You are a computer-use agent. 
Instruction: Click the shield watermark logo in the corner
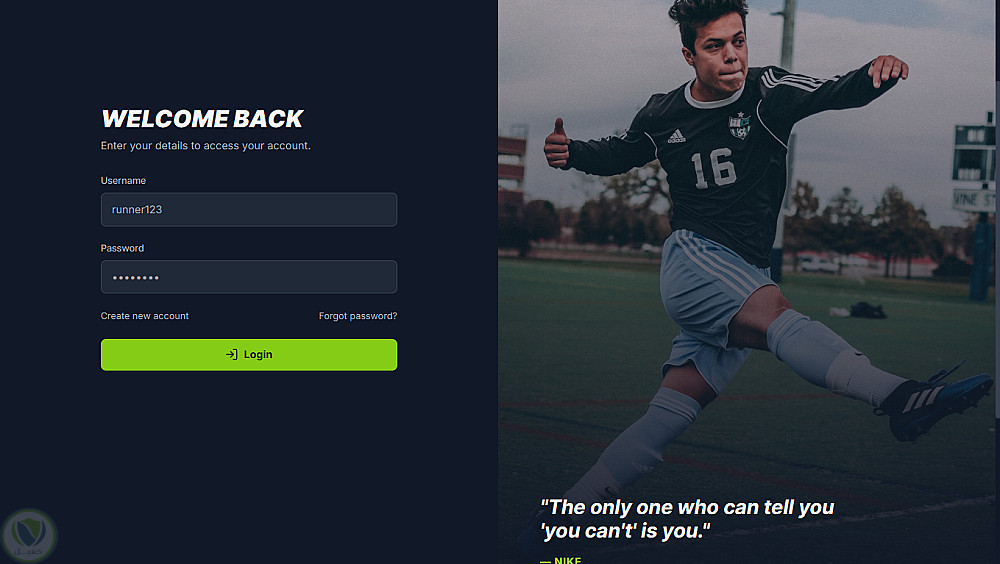pyautogui.click(x=29, y=536)
